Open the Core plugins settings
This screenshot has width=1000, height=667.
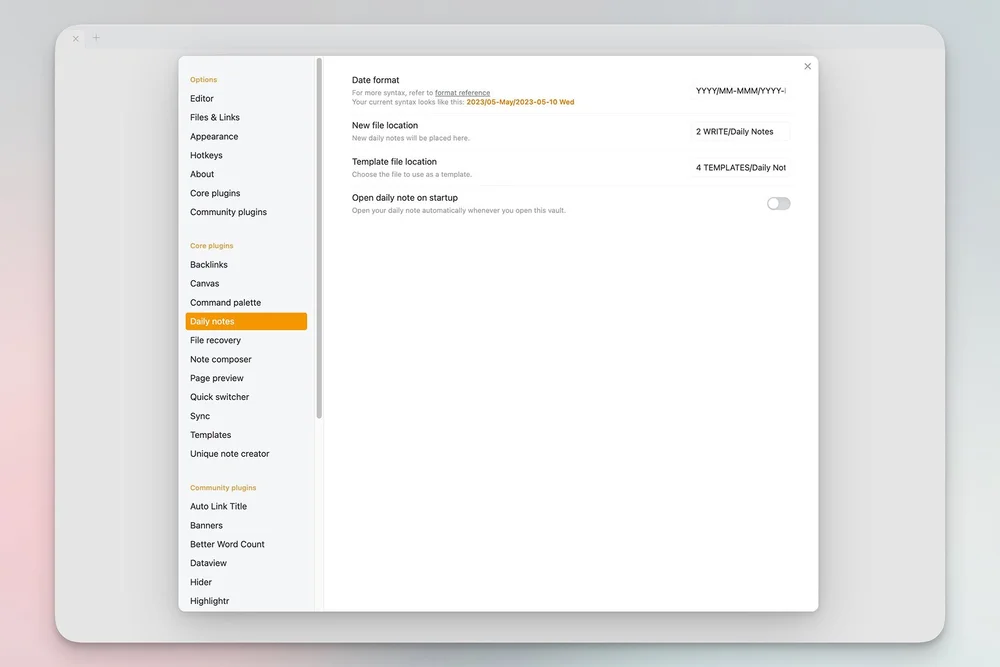tap(212, 193)
